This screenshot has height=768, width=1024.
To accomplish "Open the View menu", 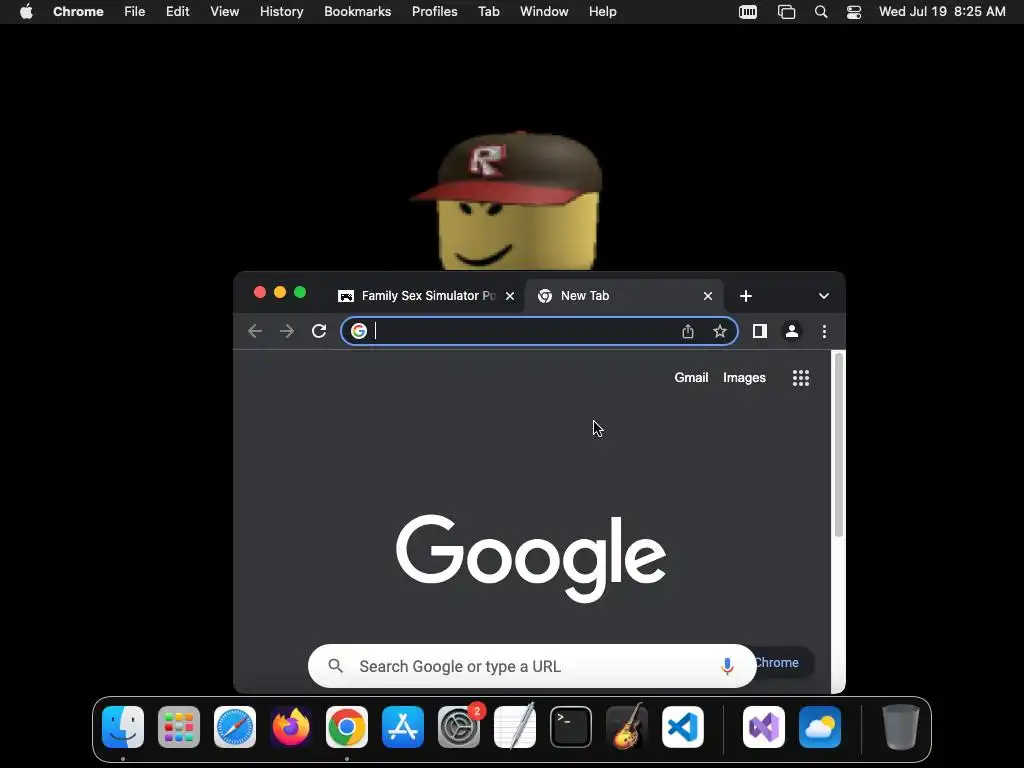I will [224, 12].
